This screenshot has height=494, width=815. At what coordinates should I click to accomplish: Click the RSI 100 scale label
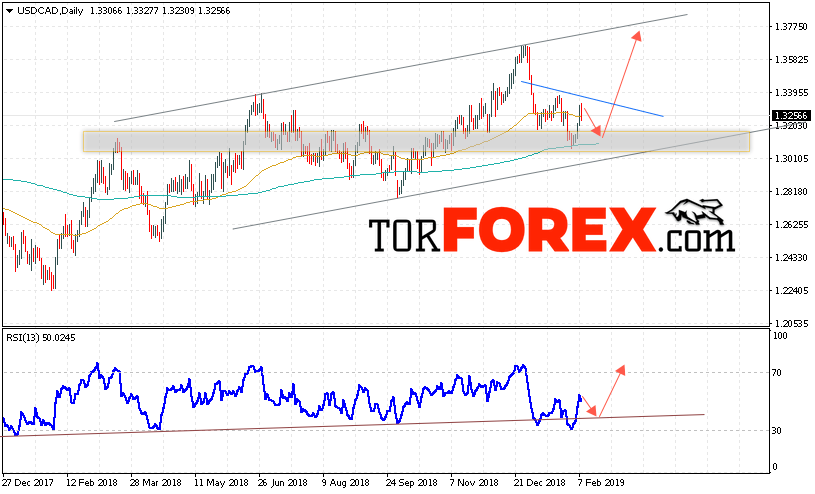click(780, 336)
